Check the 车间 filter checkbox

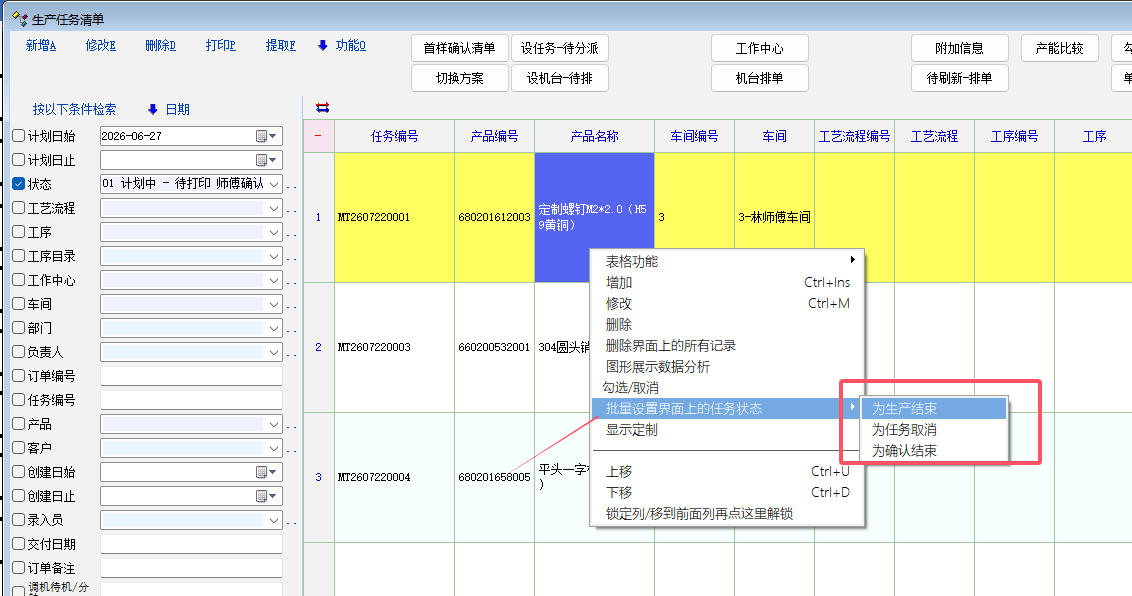[x=19, y=304]
